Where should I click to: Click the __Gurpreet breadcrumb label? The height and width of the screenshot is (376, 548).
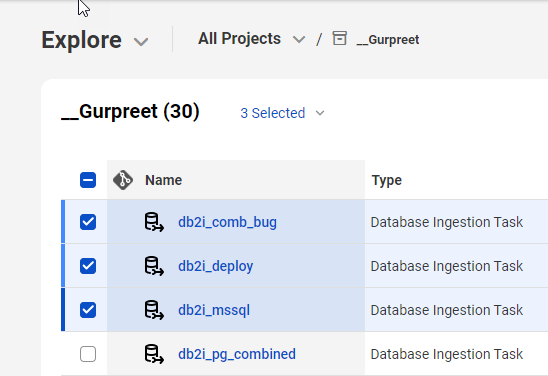388,40
